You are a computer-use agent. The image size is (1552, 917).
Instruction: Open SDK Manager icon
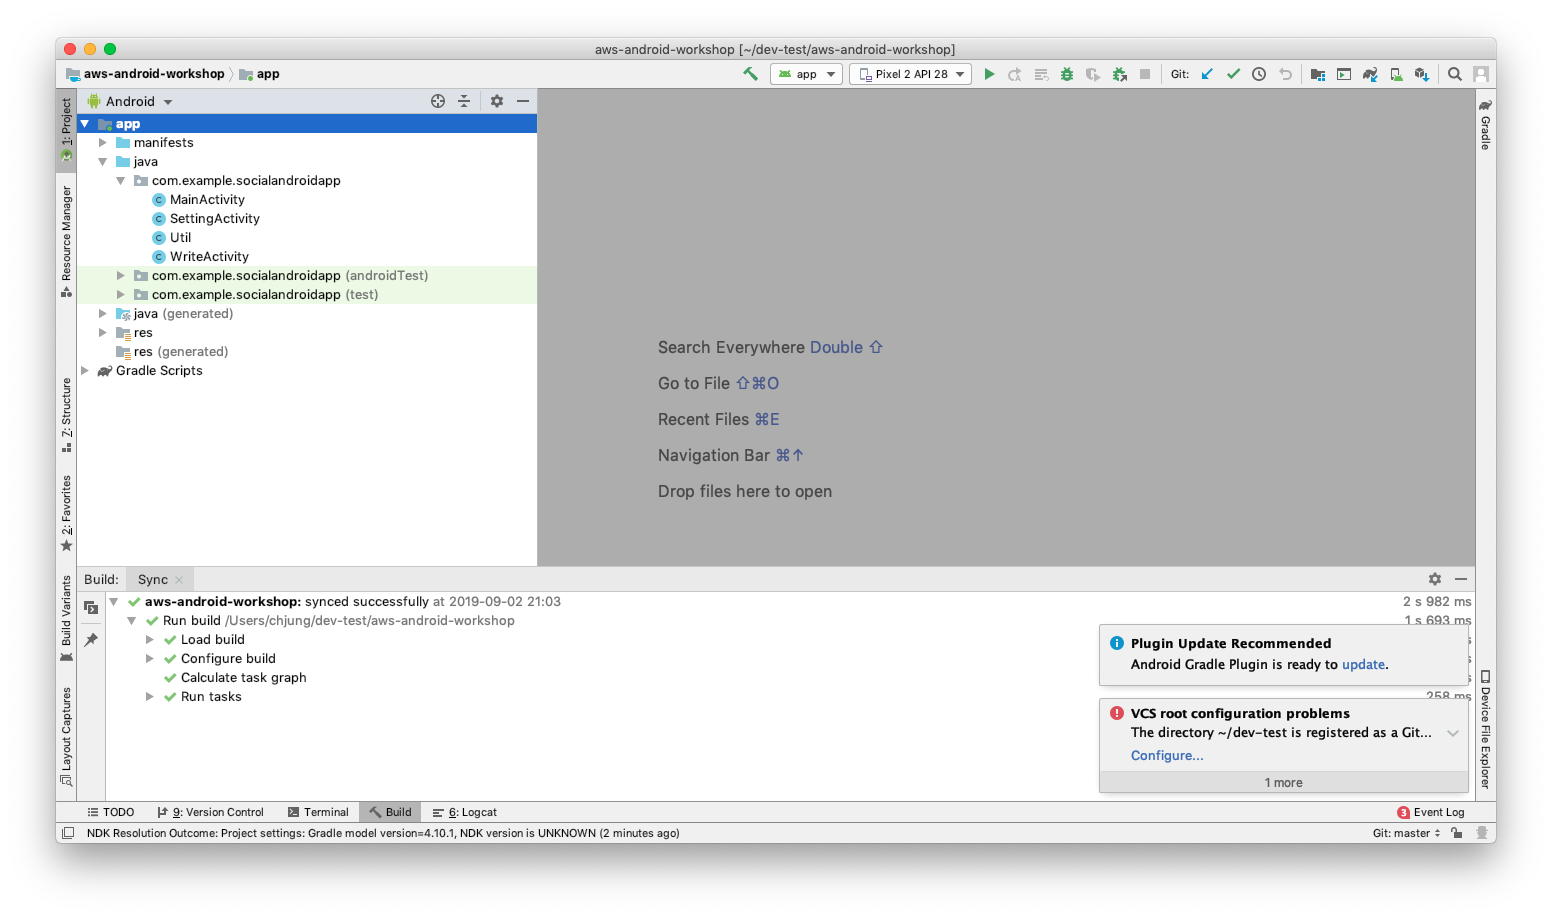coord(1422,74)
